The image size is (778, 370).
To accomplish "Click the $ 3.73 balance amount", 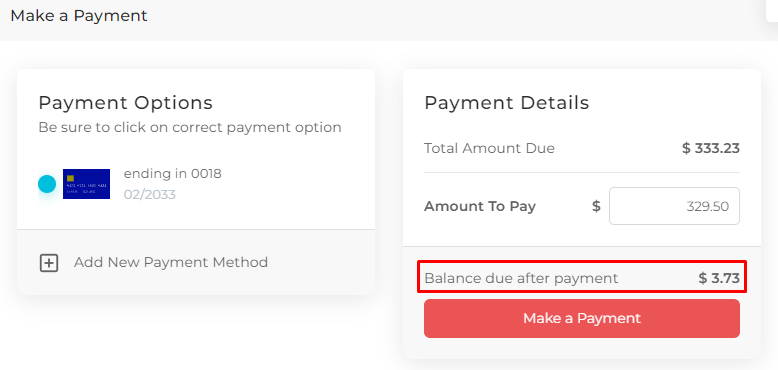I will (719, 278).
